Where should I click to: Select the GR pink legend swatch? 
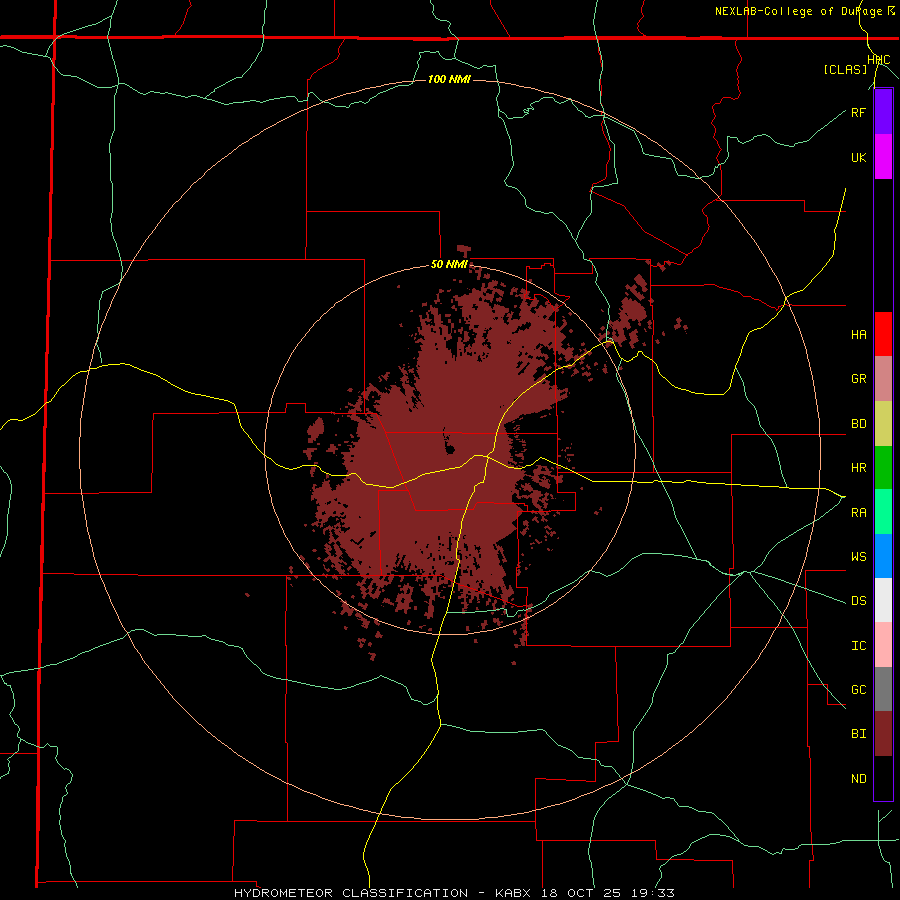coord(883,379)
